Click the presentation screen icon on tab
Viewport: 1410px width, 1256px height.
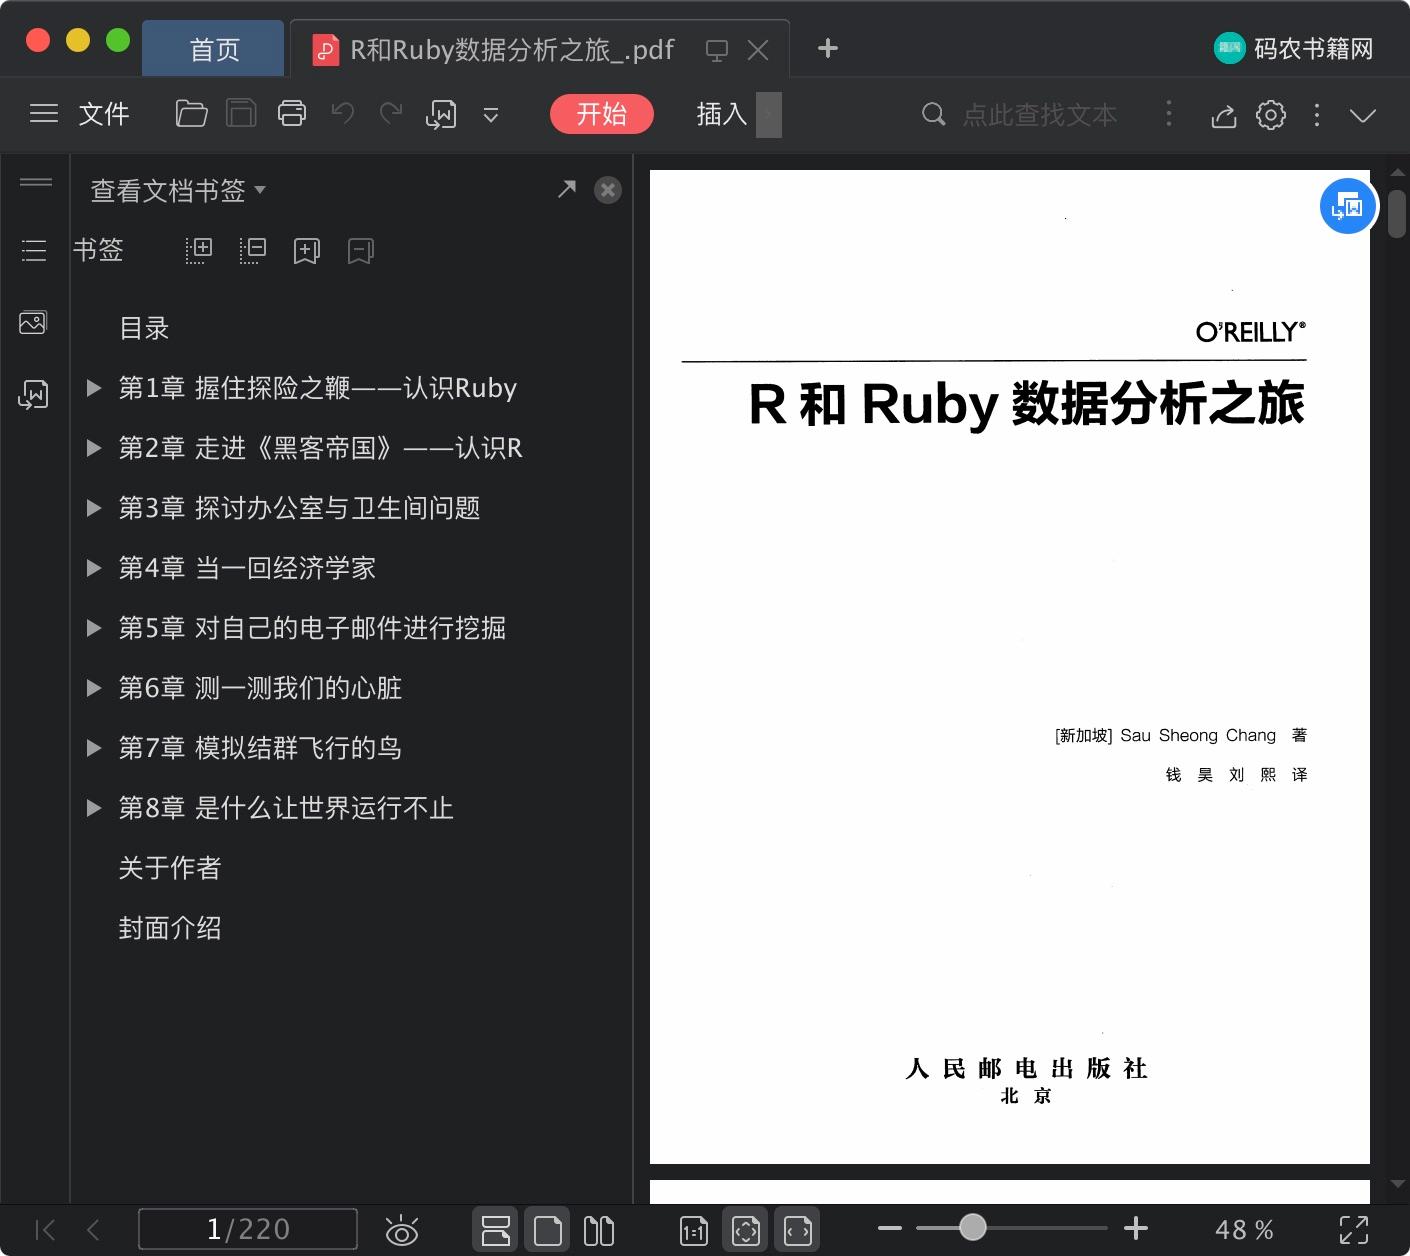coord(716,50)
